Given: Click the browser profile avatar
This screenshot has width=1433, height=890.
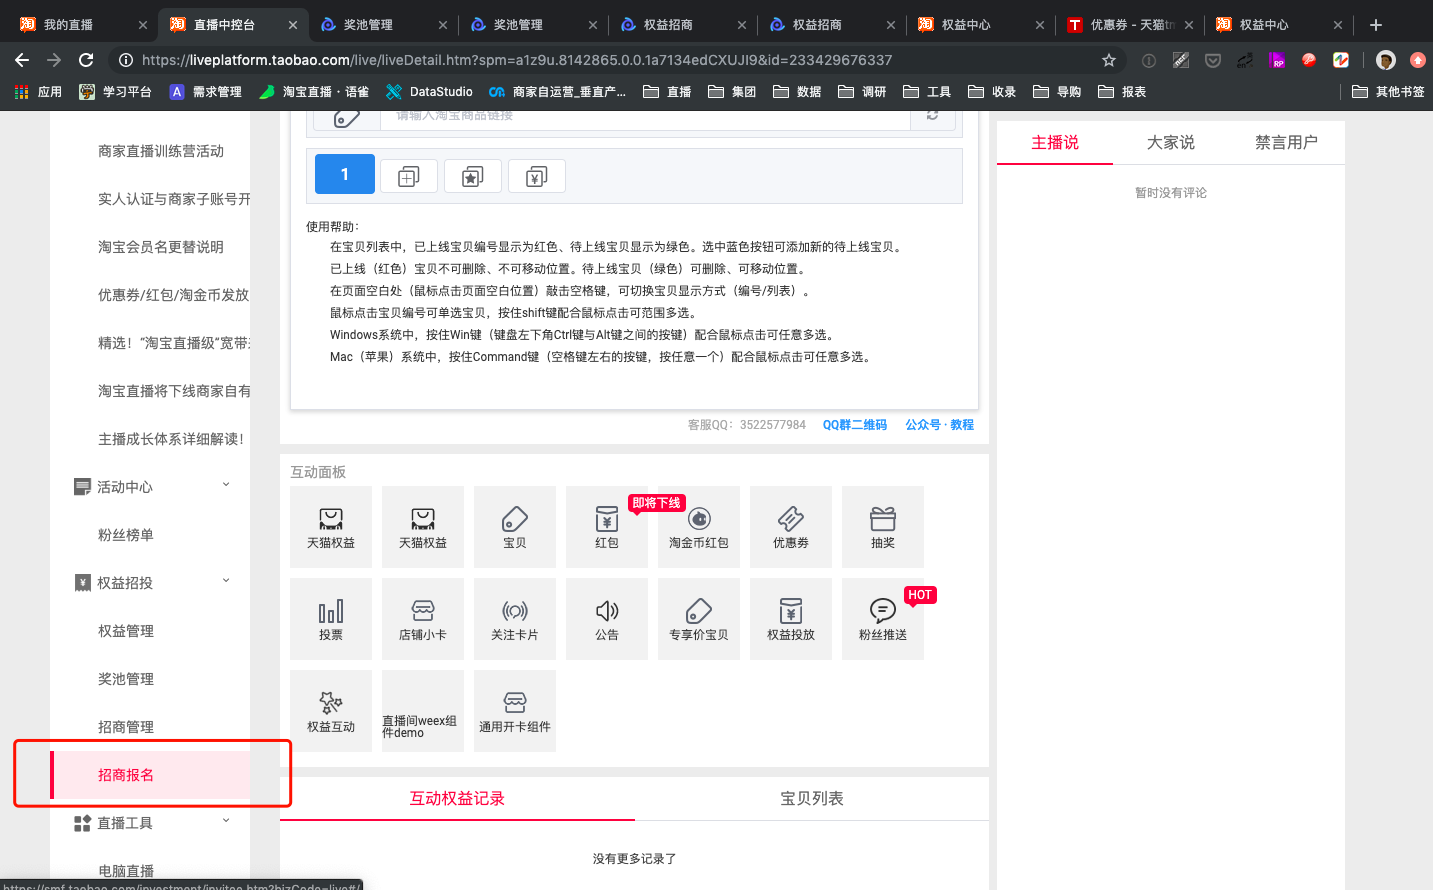Looking at the screenshot, I should coord(1386,60).
